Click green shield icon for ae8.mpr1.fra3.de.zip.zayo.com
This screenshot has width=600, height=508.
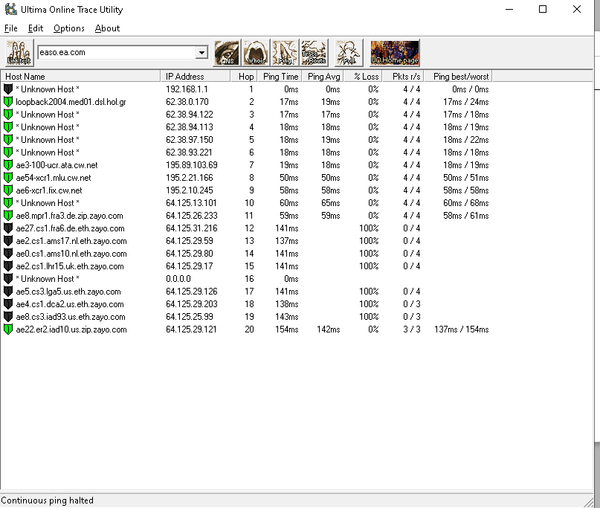tap(8, 215)
